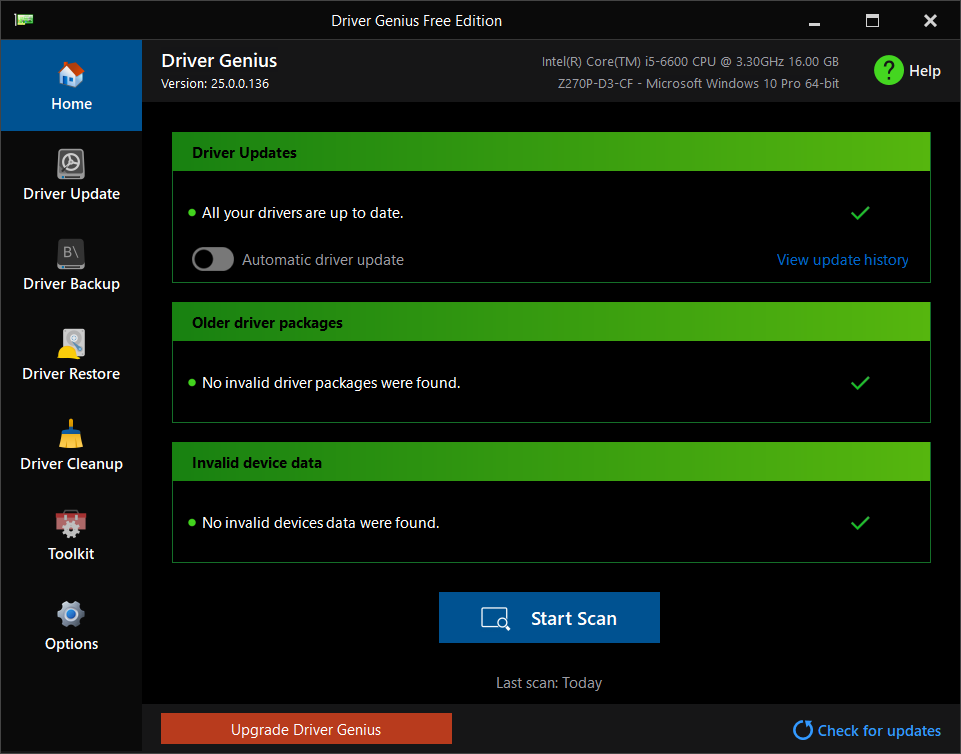The width and height of the screenshot is (961, 754).
Task: Click the Intel Core i5-6600 CPU info text
Action: [690, 62]
